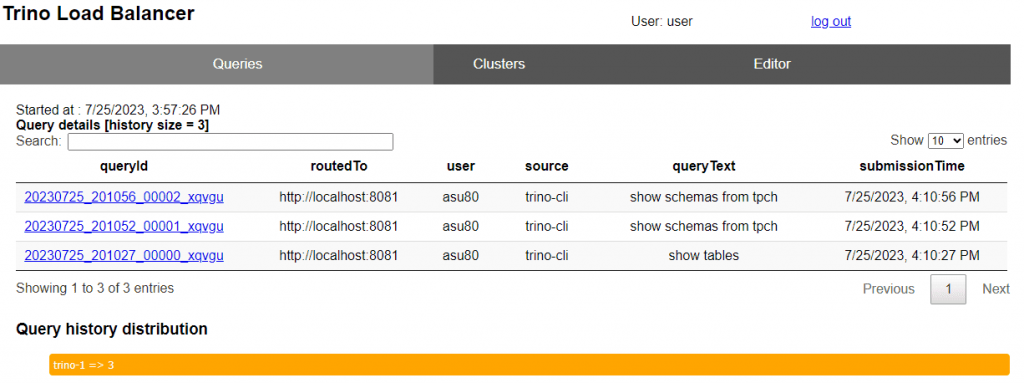The height and width of the screenshot is (383, 1024).
Task: Sort table by queryId column
Action: coord(124,166)
